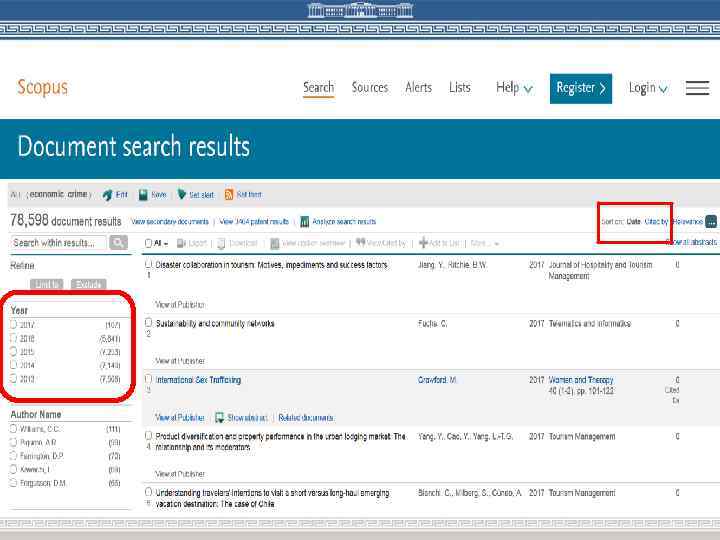This screenshot has height=540, width=720.
Task: Click the orange RSS Set feed icon
Action: coord(229,195)
